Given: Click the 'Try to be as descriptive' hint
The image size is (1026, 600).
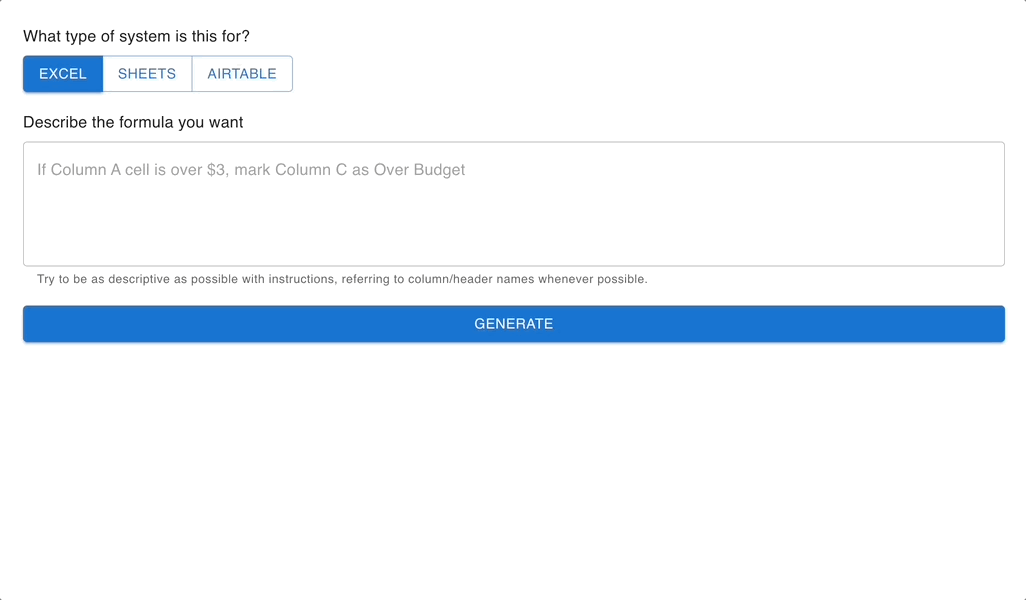Looking at the screenshot, I should coord(342,279).
